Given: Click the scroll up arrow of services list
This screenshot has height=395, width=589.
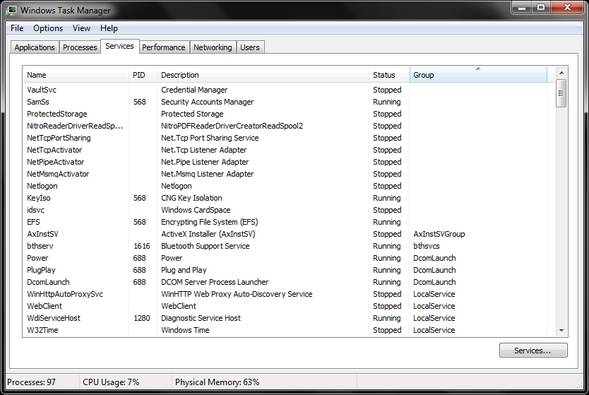Looking at the screenshot, I should pyautogui.click(x=561, y=73).
